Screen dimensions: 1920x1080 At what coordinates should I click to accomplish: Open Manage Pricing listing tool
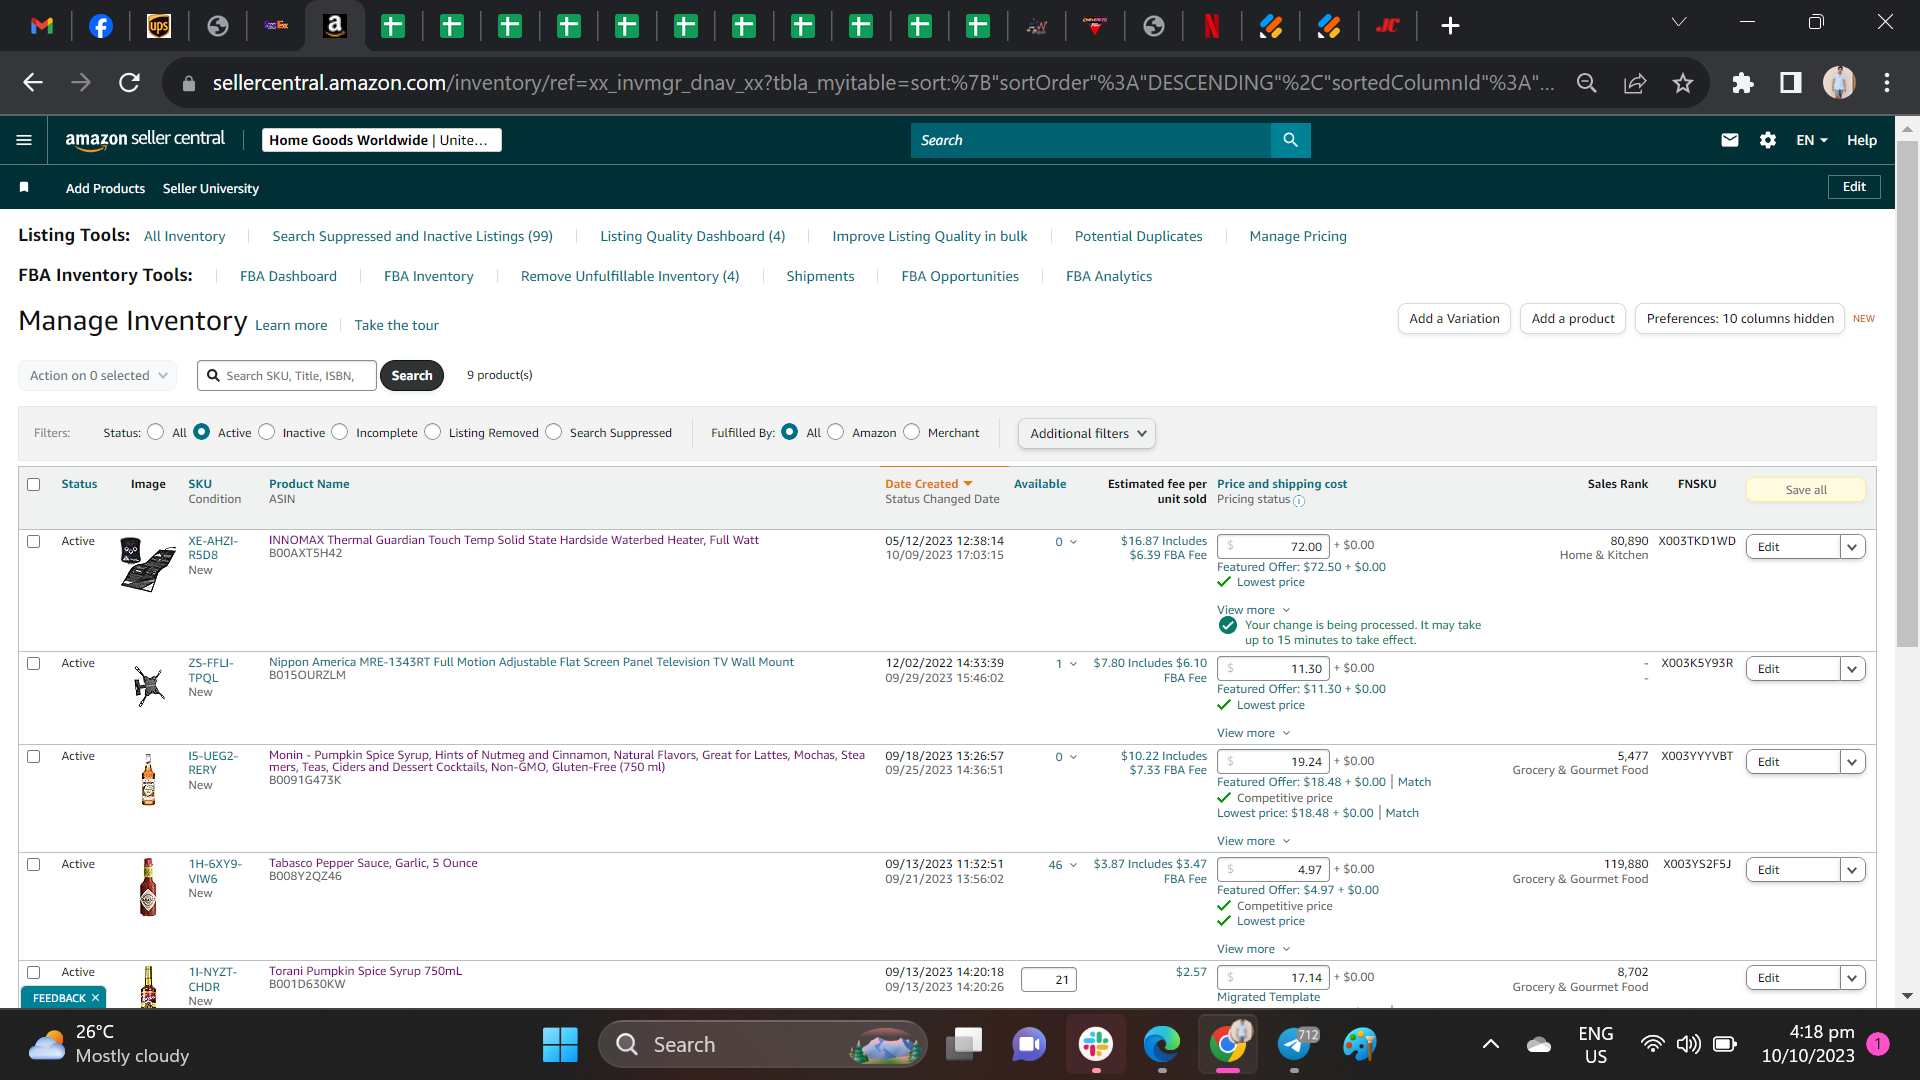point(1297,237)
